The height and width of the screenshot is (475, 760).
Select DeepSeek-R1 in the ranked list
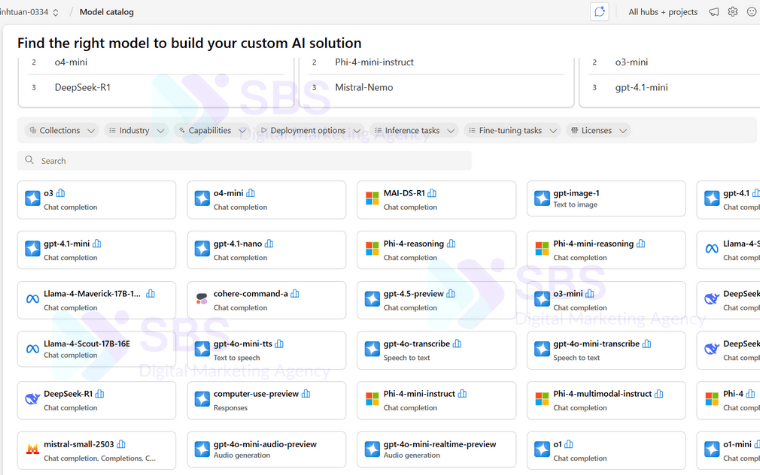point(82,87)
